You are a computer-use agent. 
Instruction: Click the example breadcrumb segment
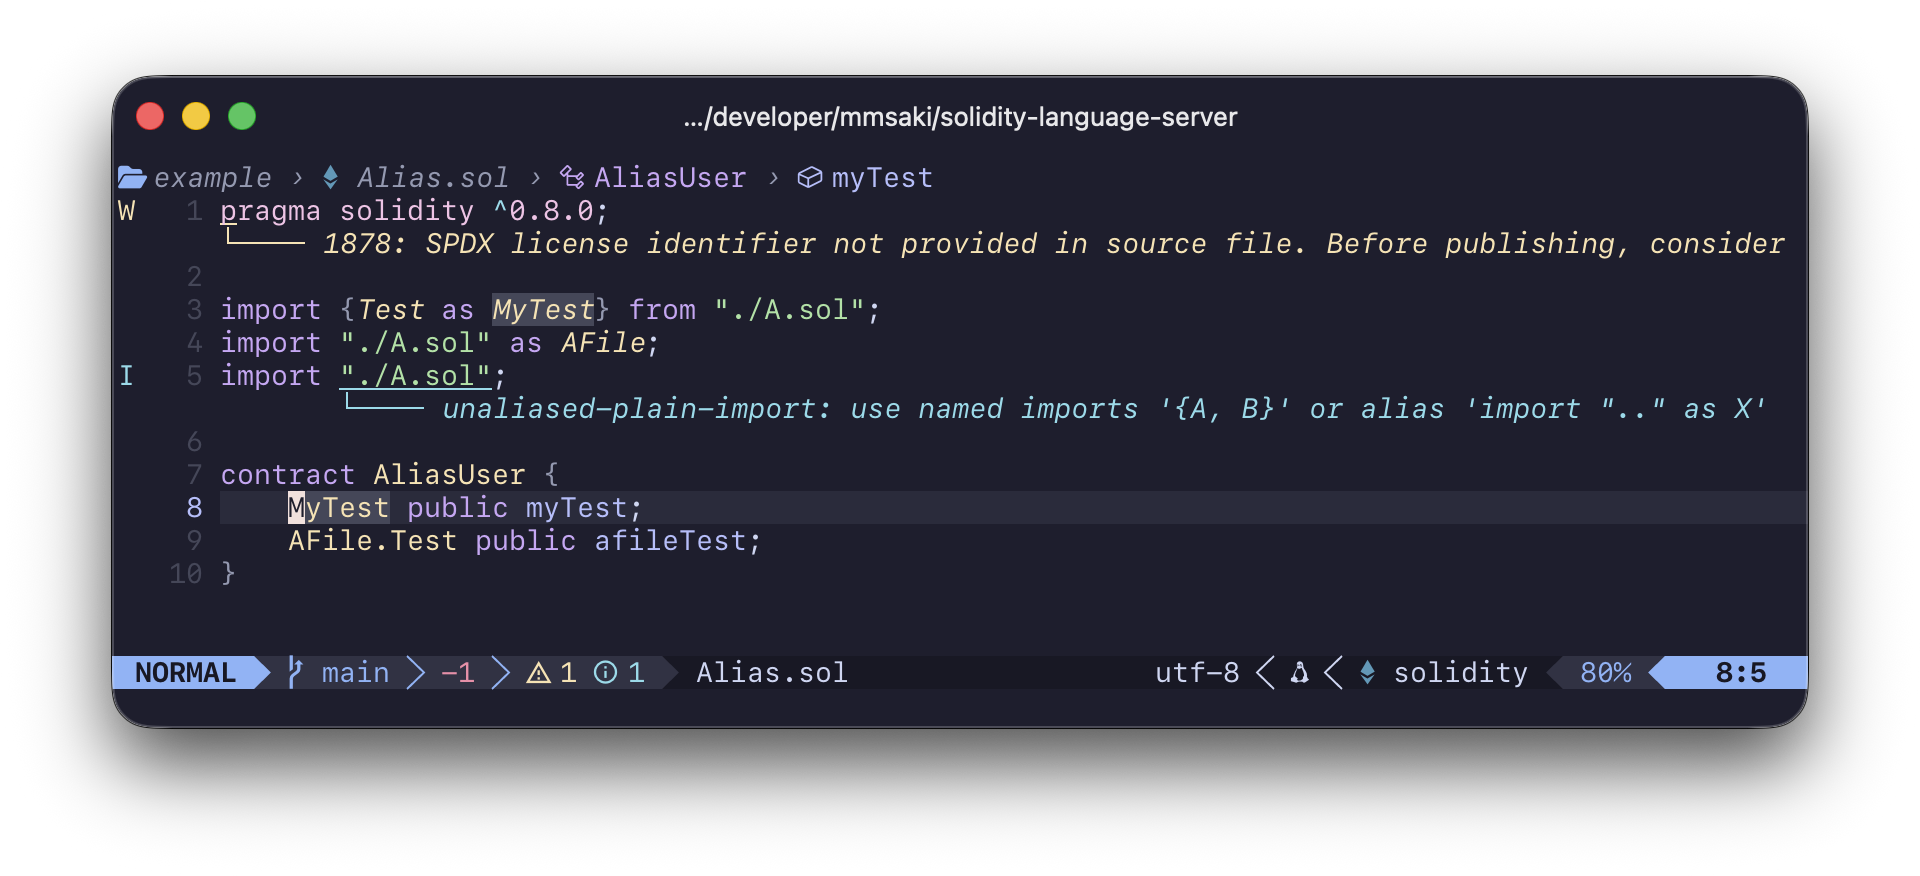point(212,178)
